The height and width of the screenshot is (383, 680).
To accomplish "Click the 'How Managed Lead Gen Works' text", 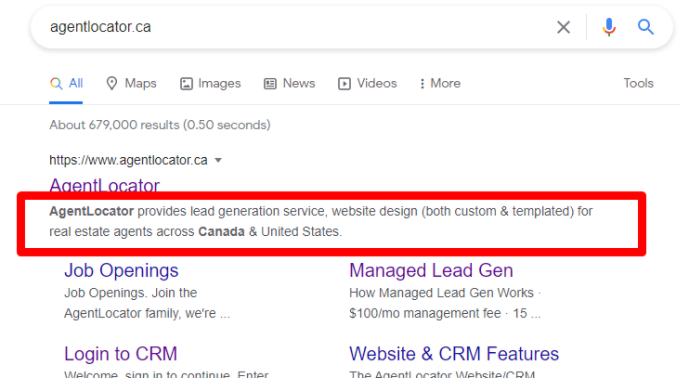I will pos(441,293).
